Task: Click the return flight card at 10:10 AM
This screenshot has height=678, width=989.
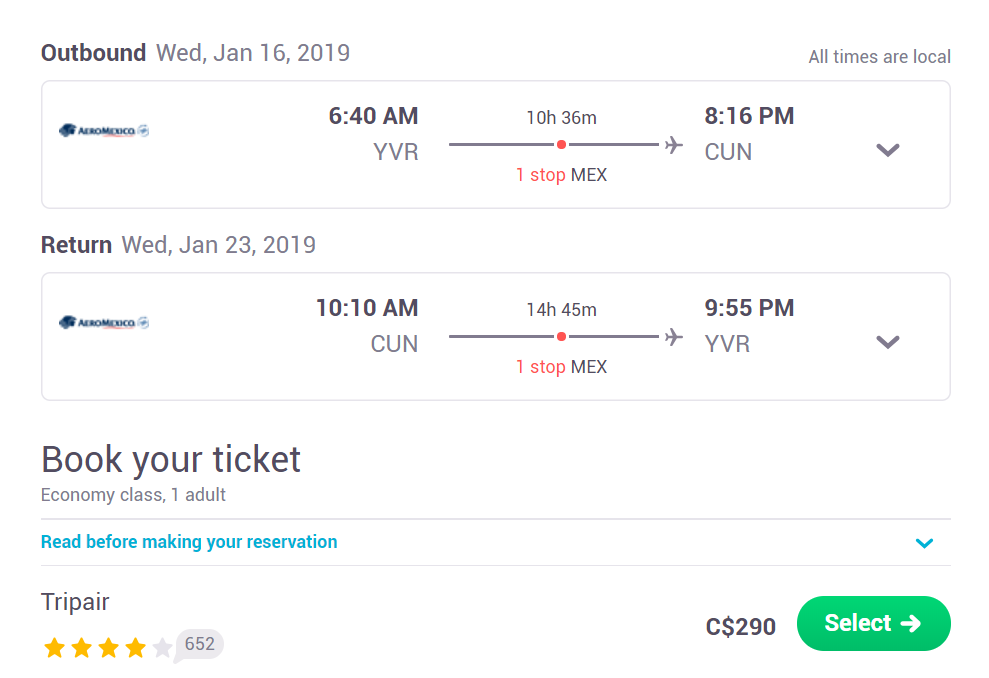Action: 496,337
